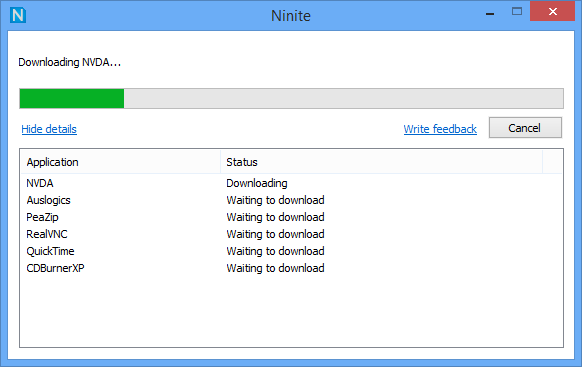
Task: Click the Downloading status for NVDA
Action: [x=257, y=183]
